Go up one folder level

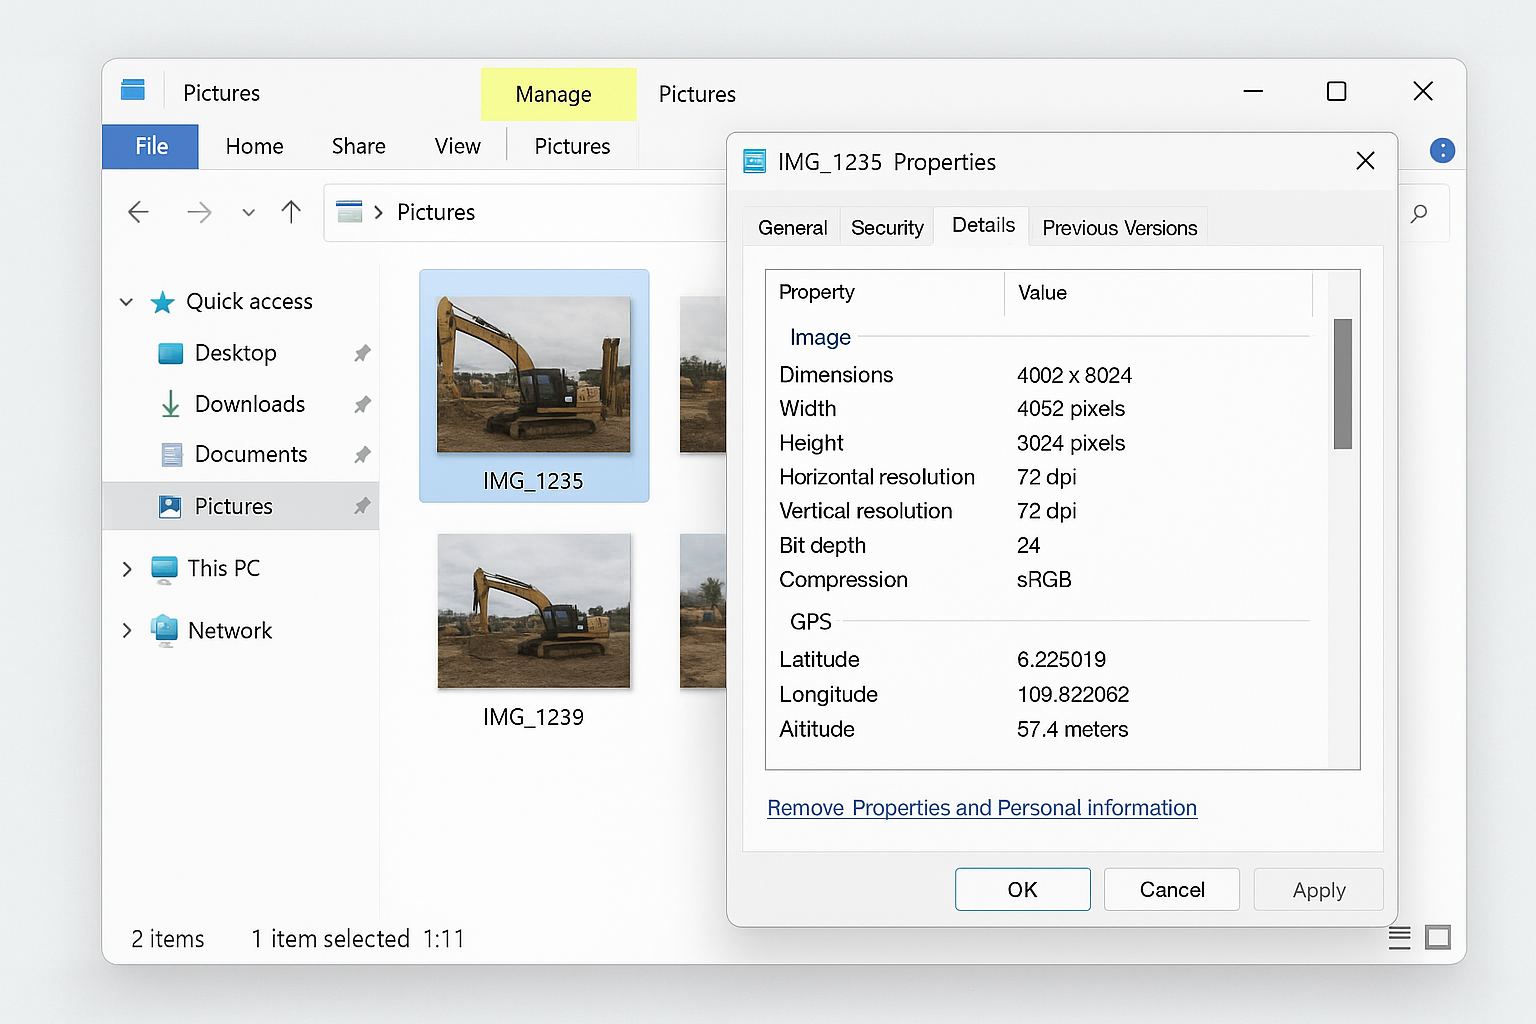290,212
